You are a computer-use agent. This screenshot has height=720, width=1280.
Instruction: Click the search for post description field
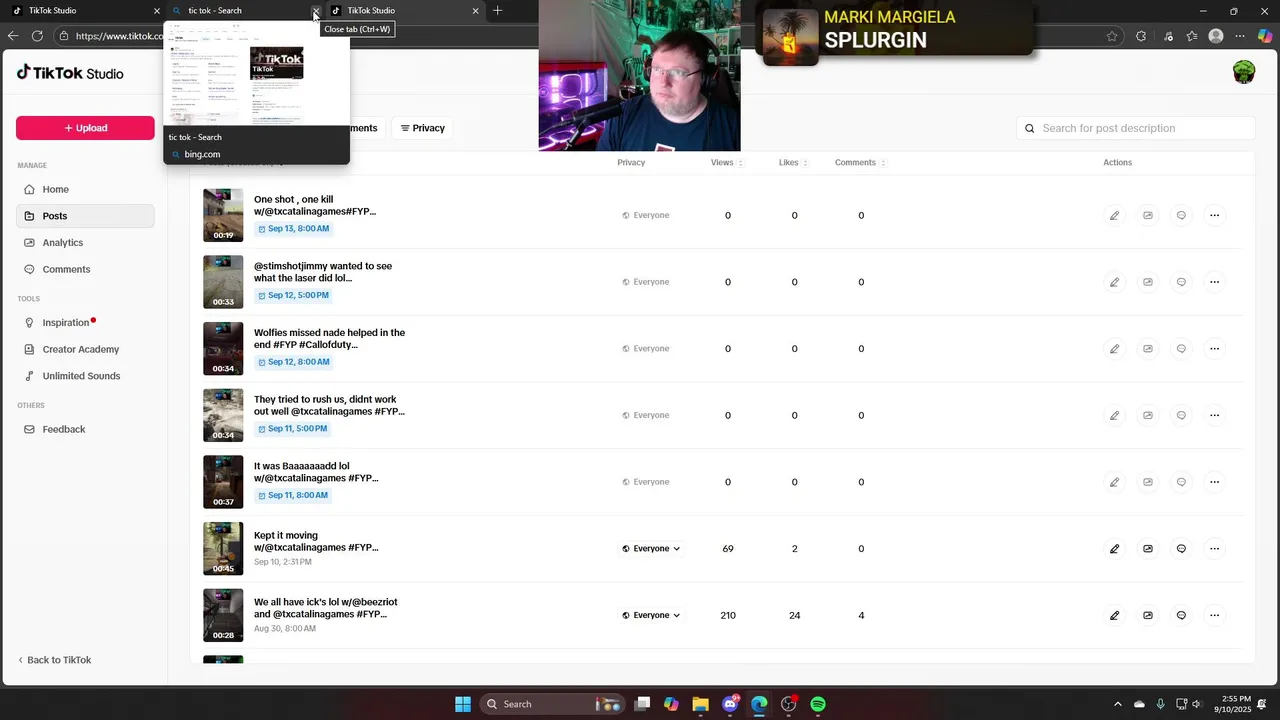tap(1136, 128)
